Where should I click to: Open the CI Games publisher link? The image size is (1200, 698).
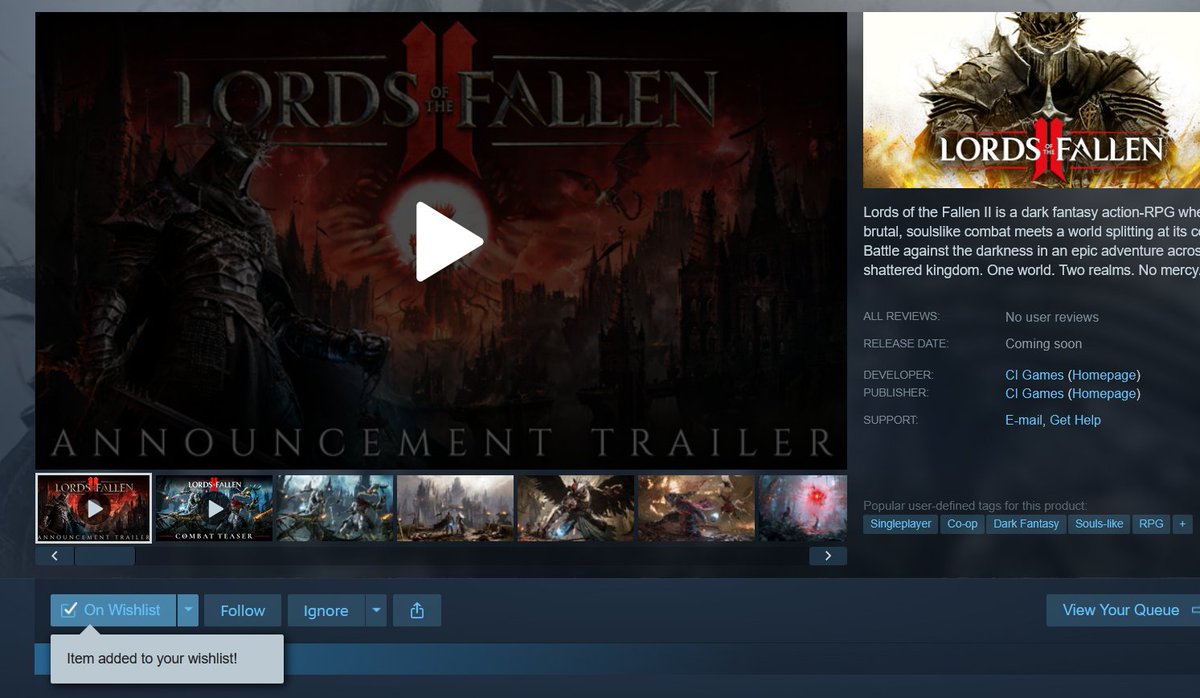(x=1034, y=393)
